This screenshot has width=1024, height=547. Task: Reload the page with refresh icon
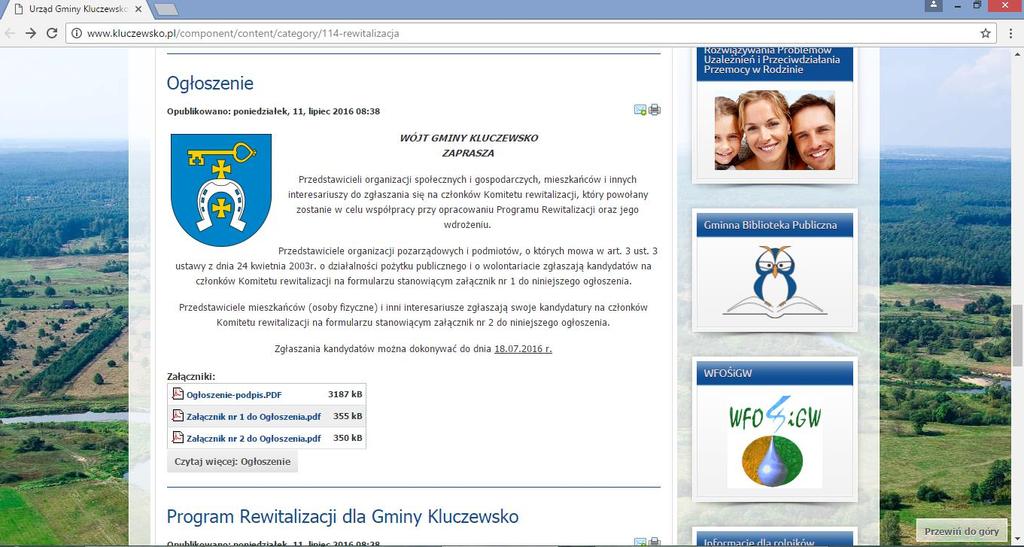[x=52, y=33]
